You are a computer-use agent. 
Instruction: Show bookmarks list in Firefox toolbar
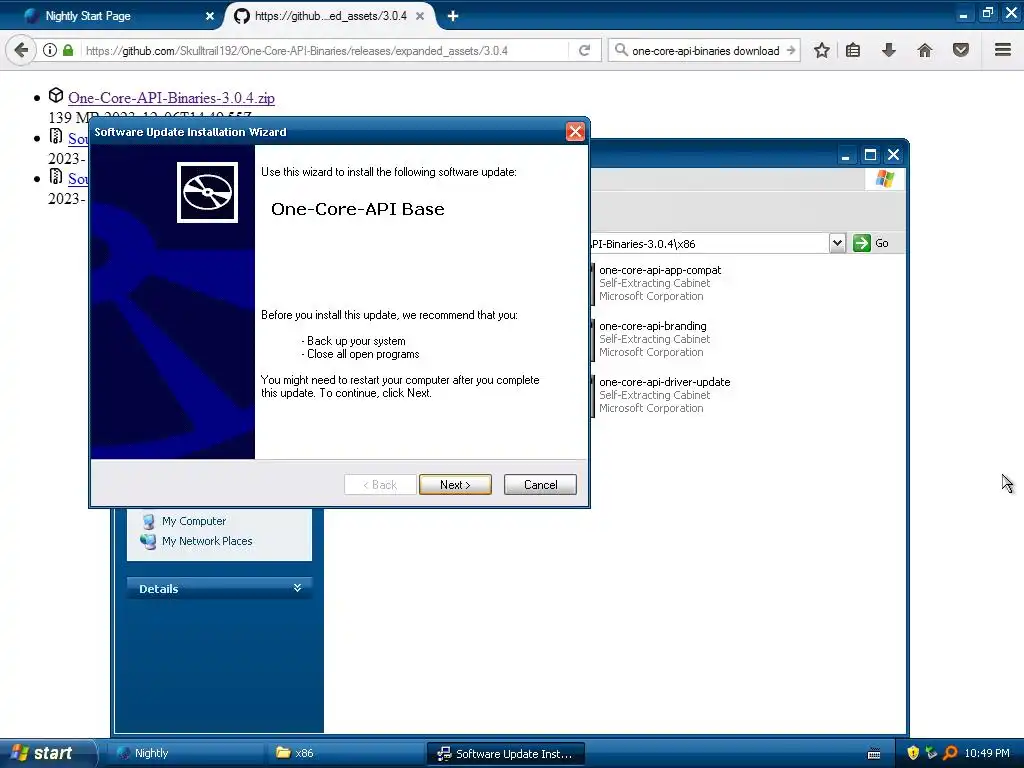tap(853, 50)
